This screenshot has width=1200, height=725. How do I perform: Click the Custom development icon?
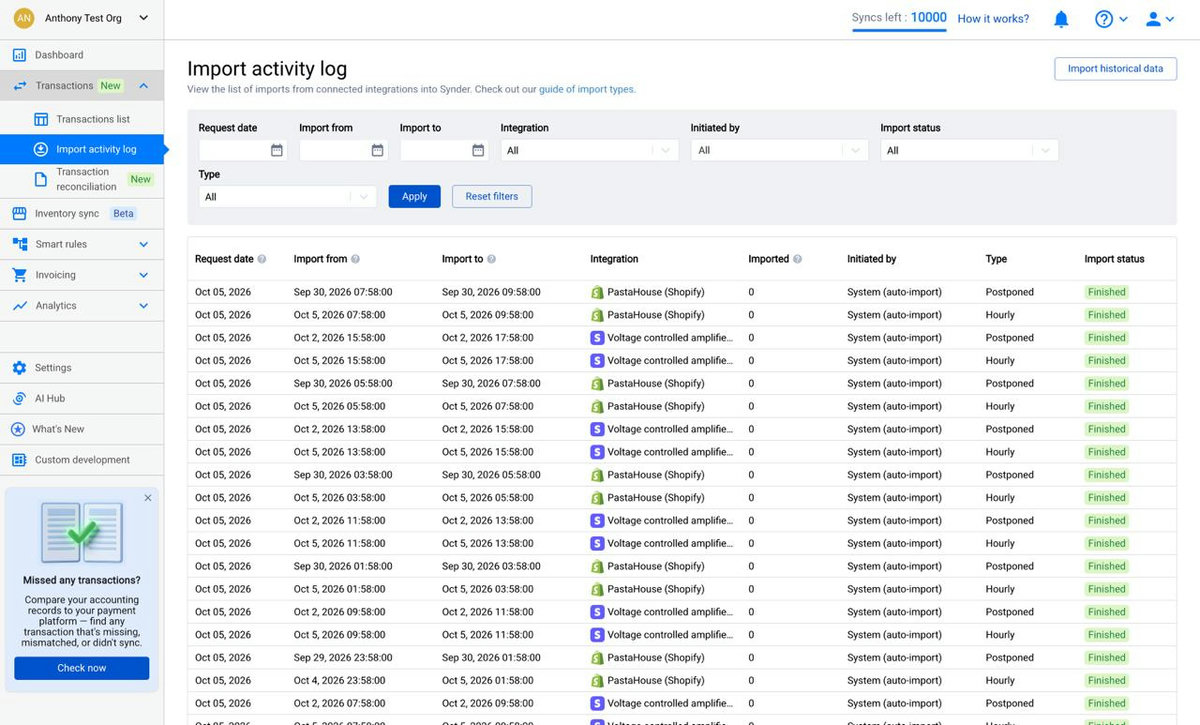pyautogui.click(x=19, y=460)
